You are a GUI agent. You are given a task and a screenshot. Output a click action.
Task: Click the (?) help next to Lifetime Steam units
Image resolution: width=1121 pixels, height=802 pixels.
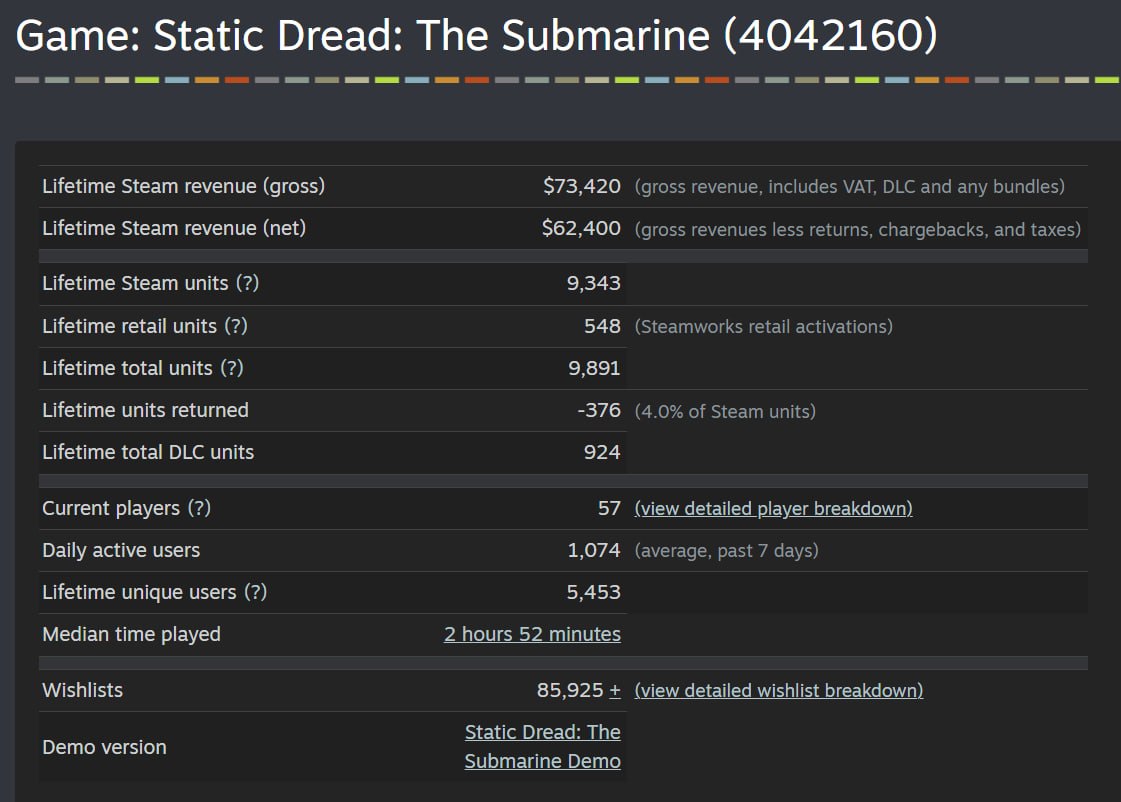pyautogui.click(x=247, y=283)
